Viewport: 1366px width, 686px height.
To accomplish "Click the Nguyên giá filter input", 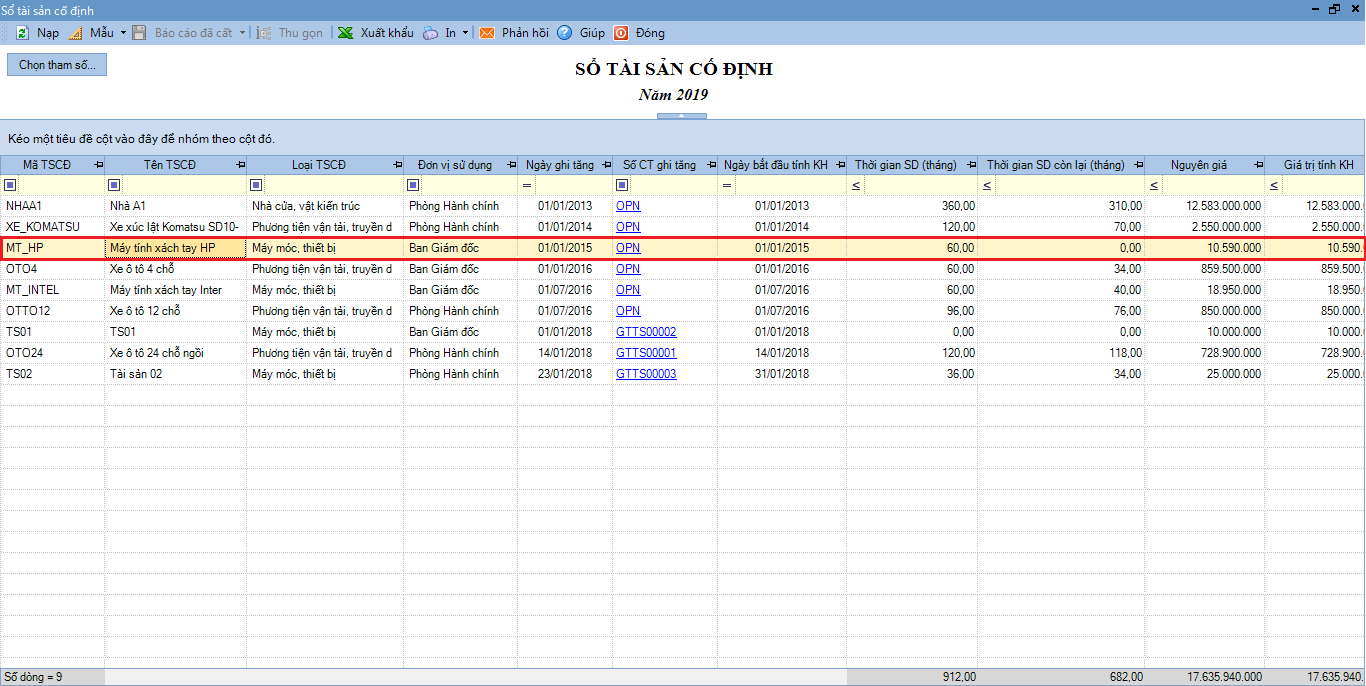I will [x=1213, y=185].
